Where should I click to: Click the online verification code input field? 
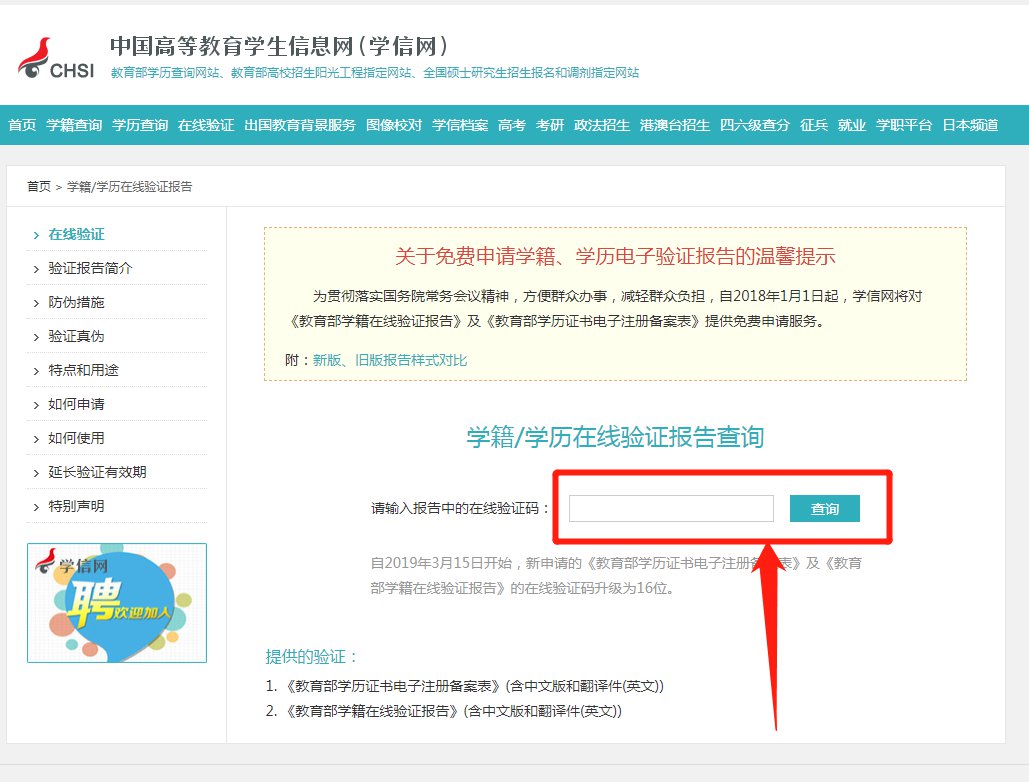click(671, 509)
